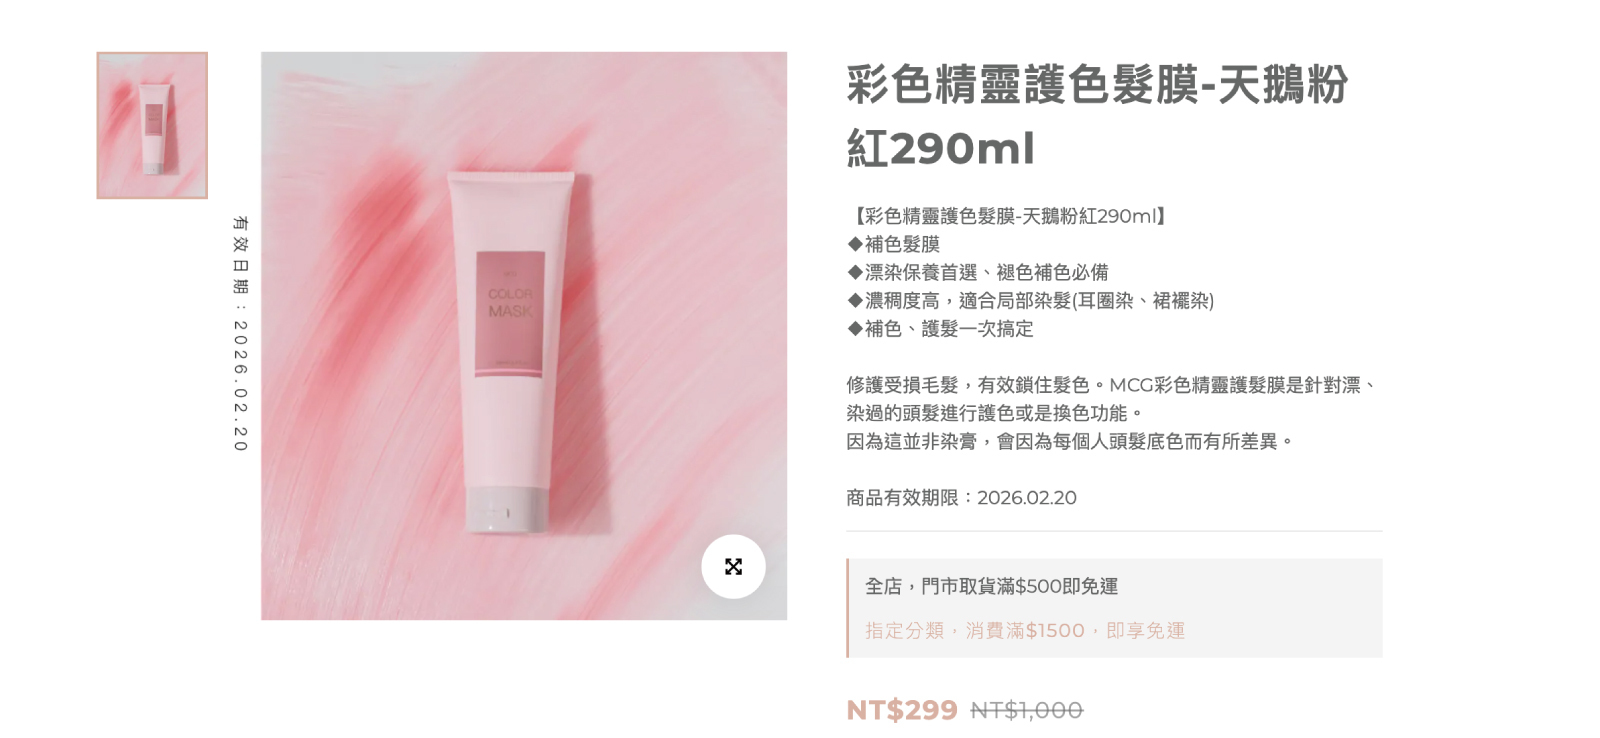Click the ◆漂染保養首選、褪色補色必備 bullet line
Screen dimensions: 1600x738
pyautogui.click(x=977, y=272)
